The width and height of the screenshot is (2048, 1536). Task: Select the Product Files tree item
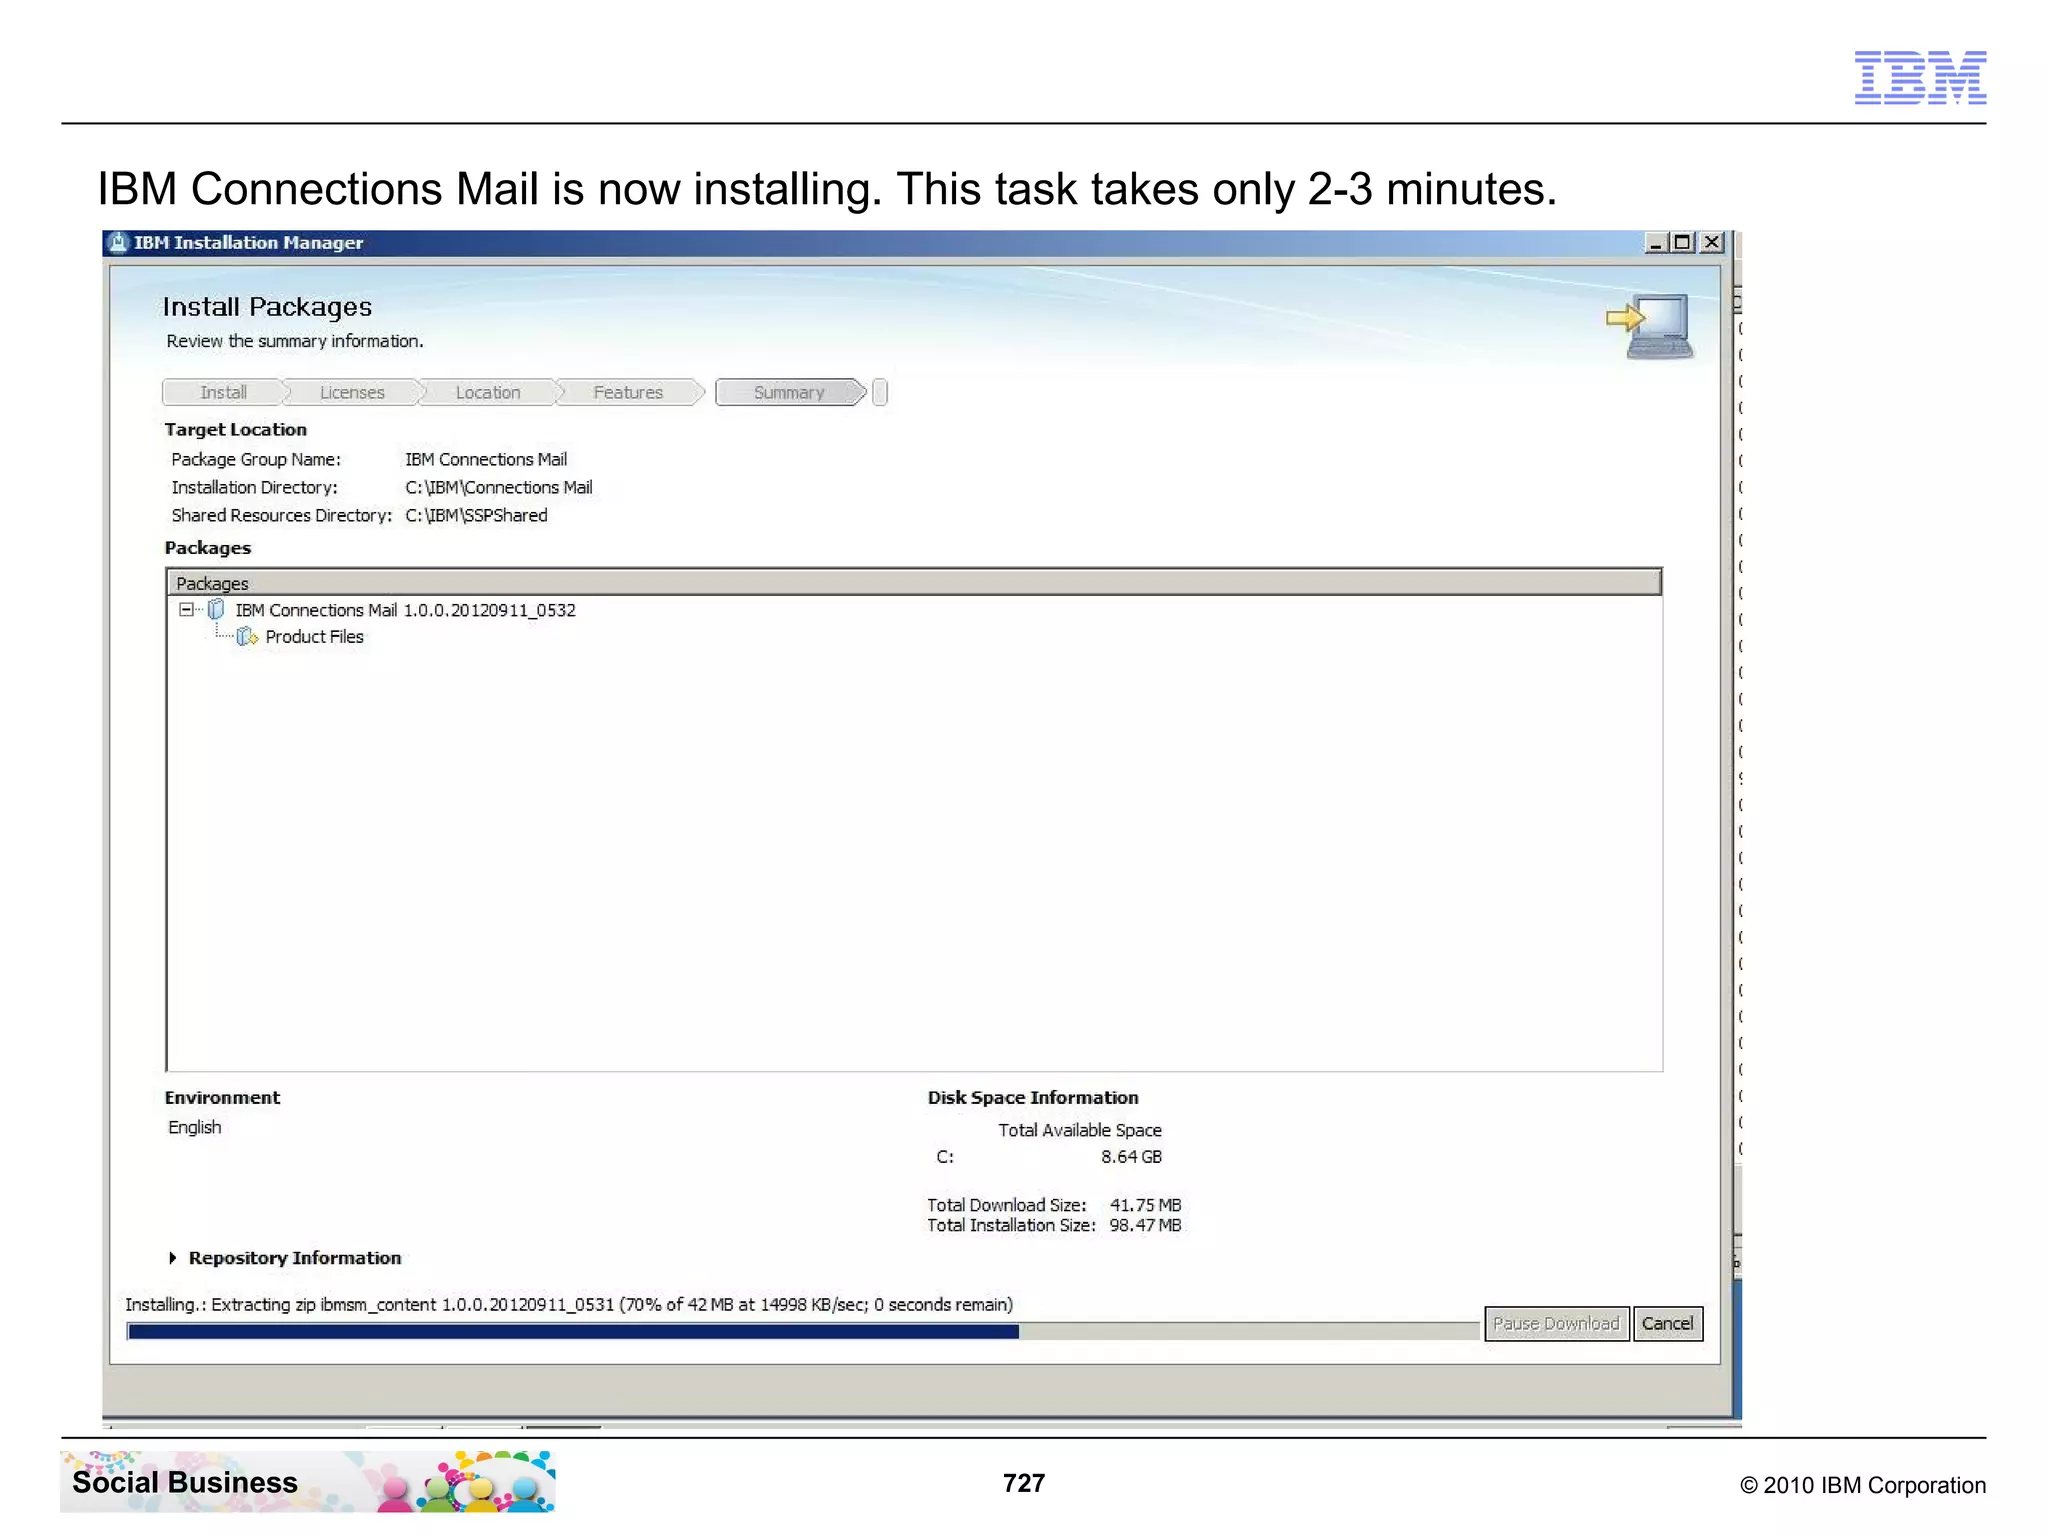[314, 637]
